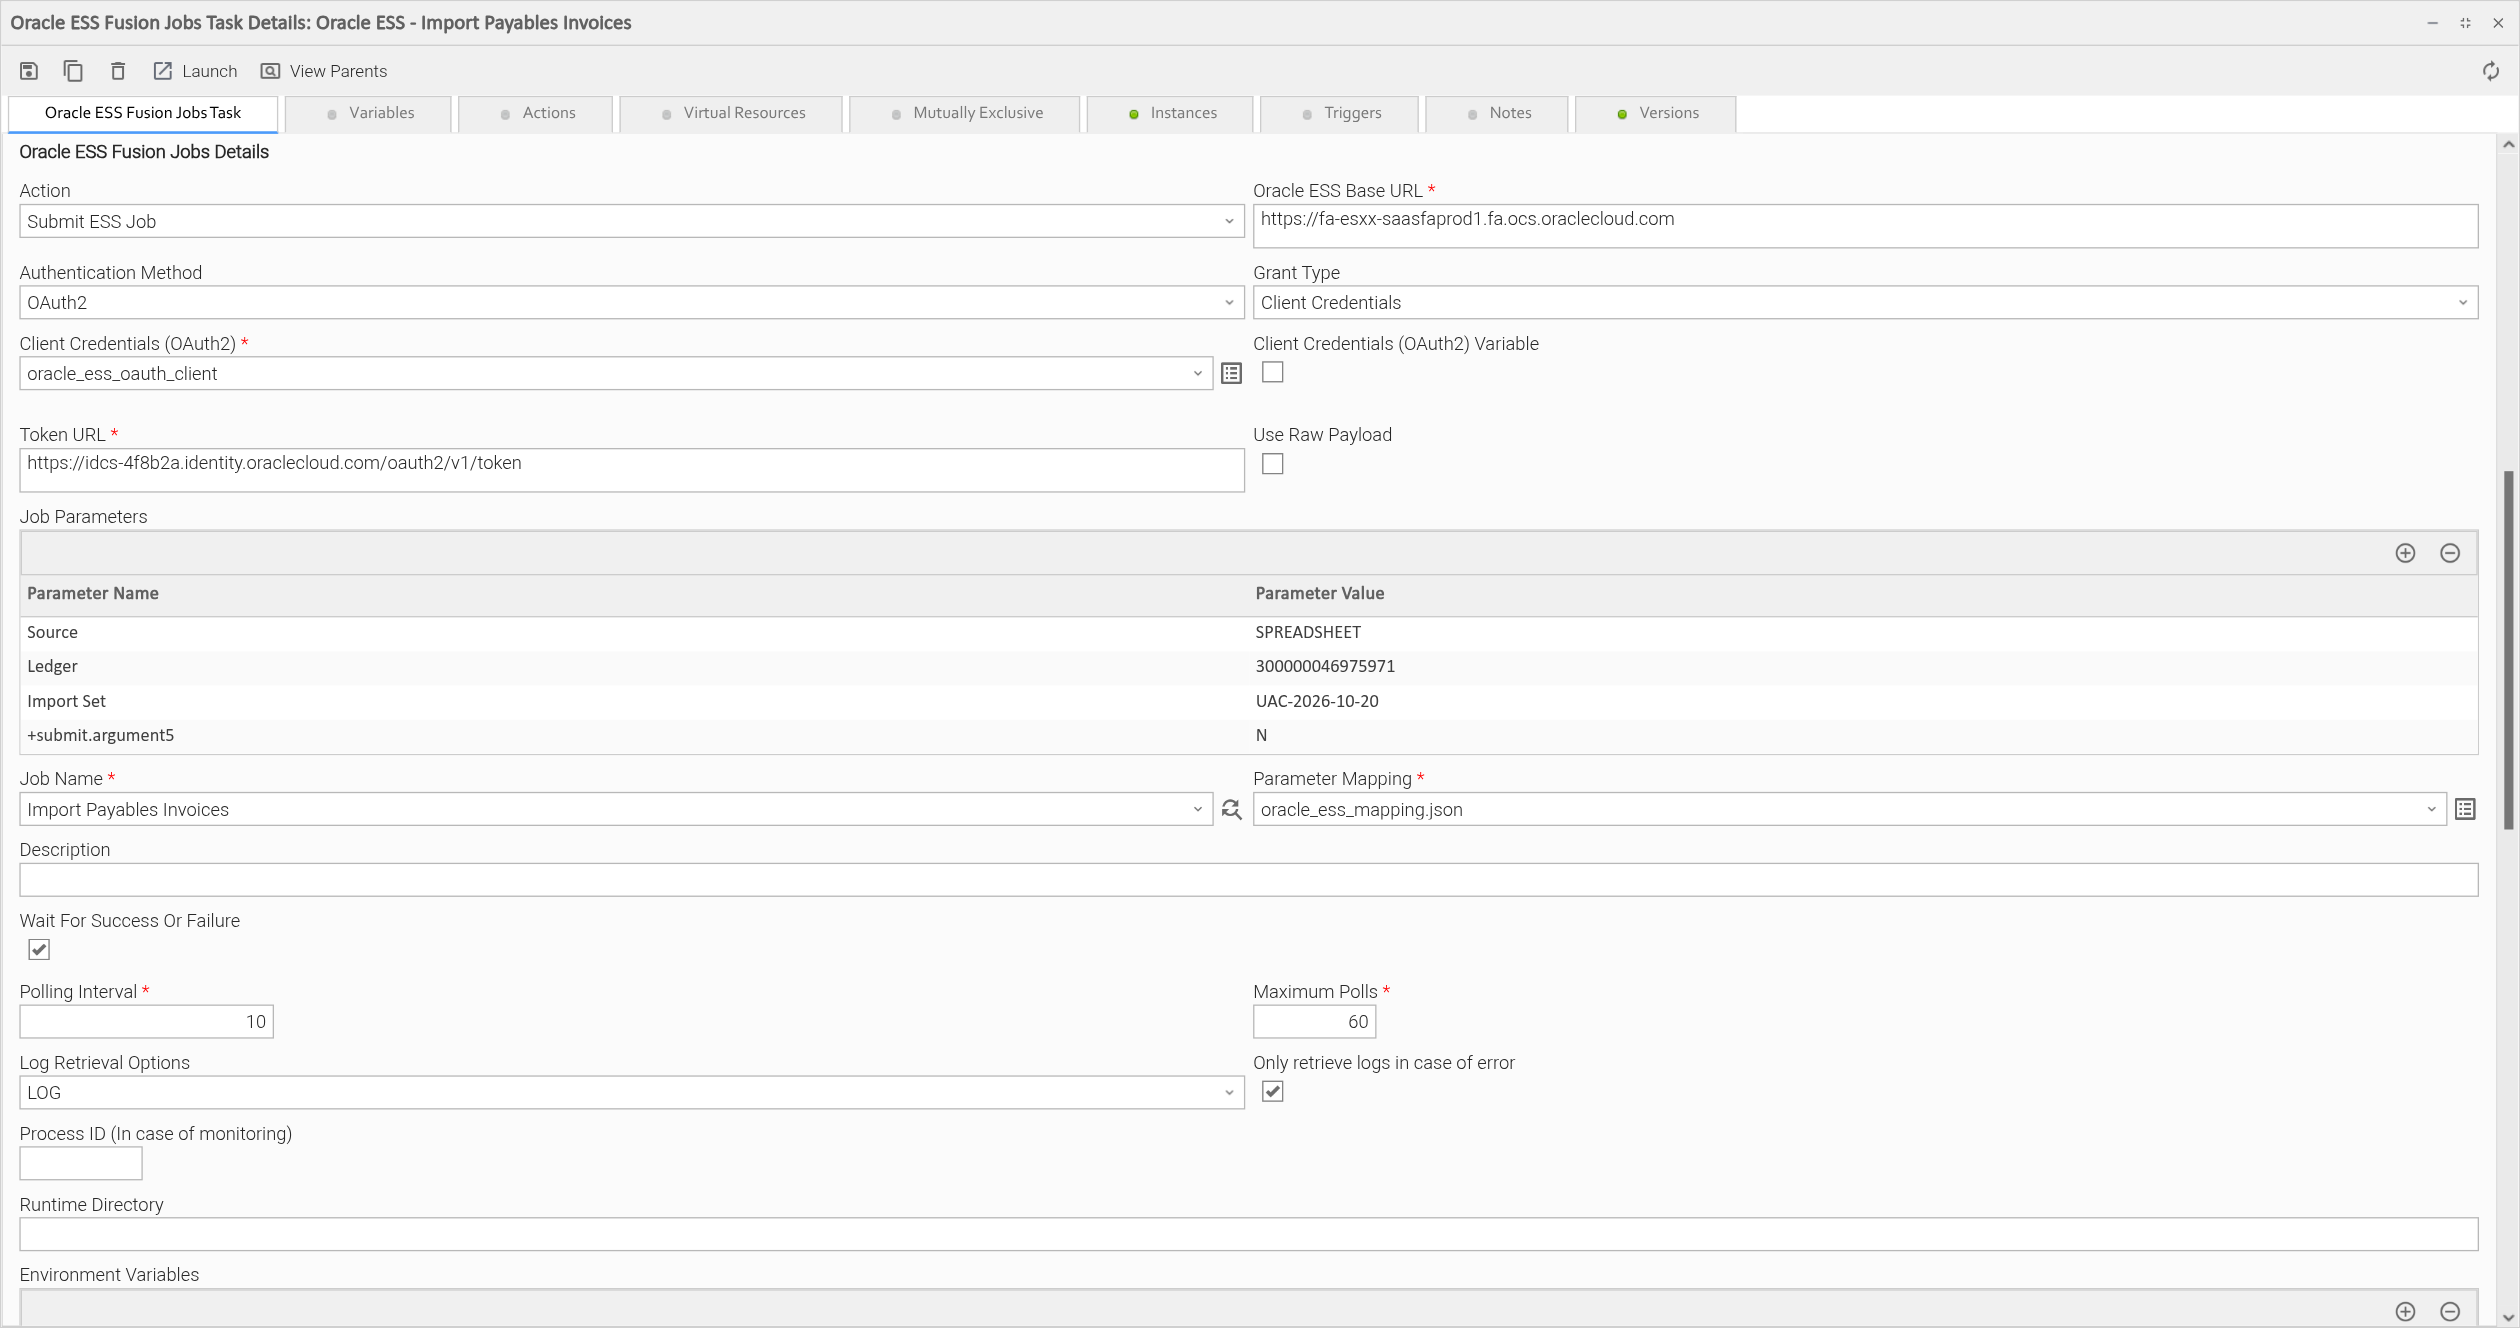Select the Import Set parameter row
The image size is (2520, 1328).
coord(1248,701)
